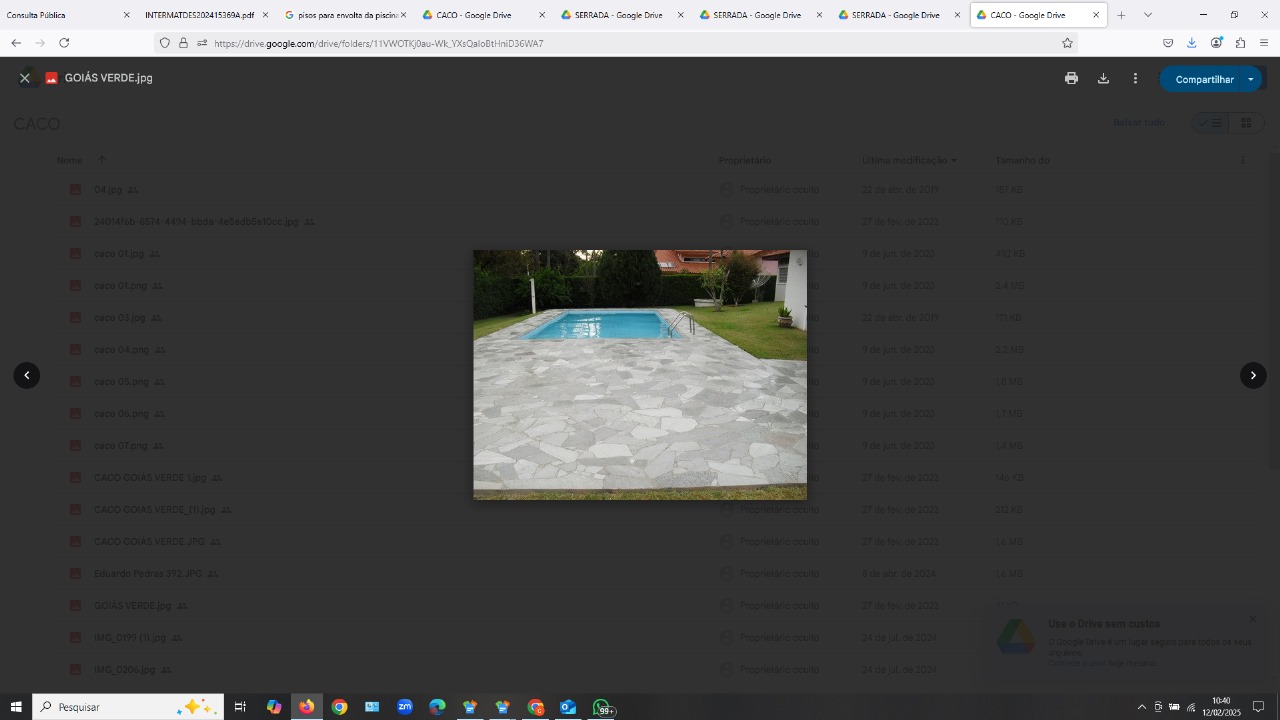1280x720 pixels.
Task: Go to the next image
Action: tap(1253, 375)
